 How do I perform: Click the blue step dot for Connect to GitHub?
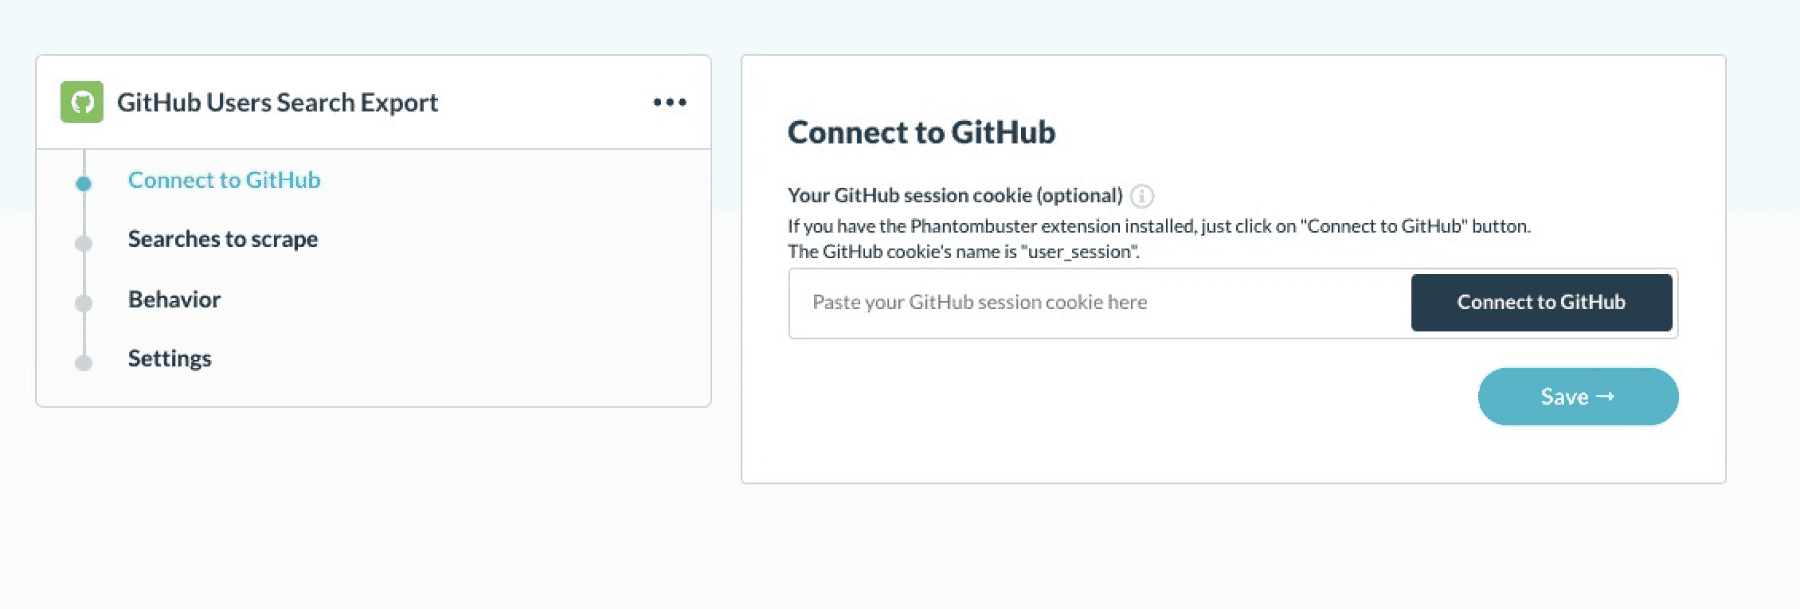[84, 183]
